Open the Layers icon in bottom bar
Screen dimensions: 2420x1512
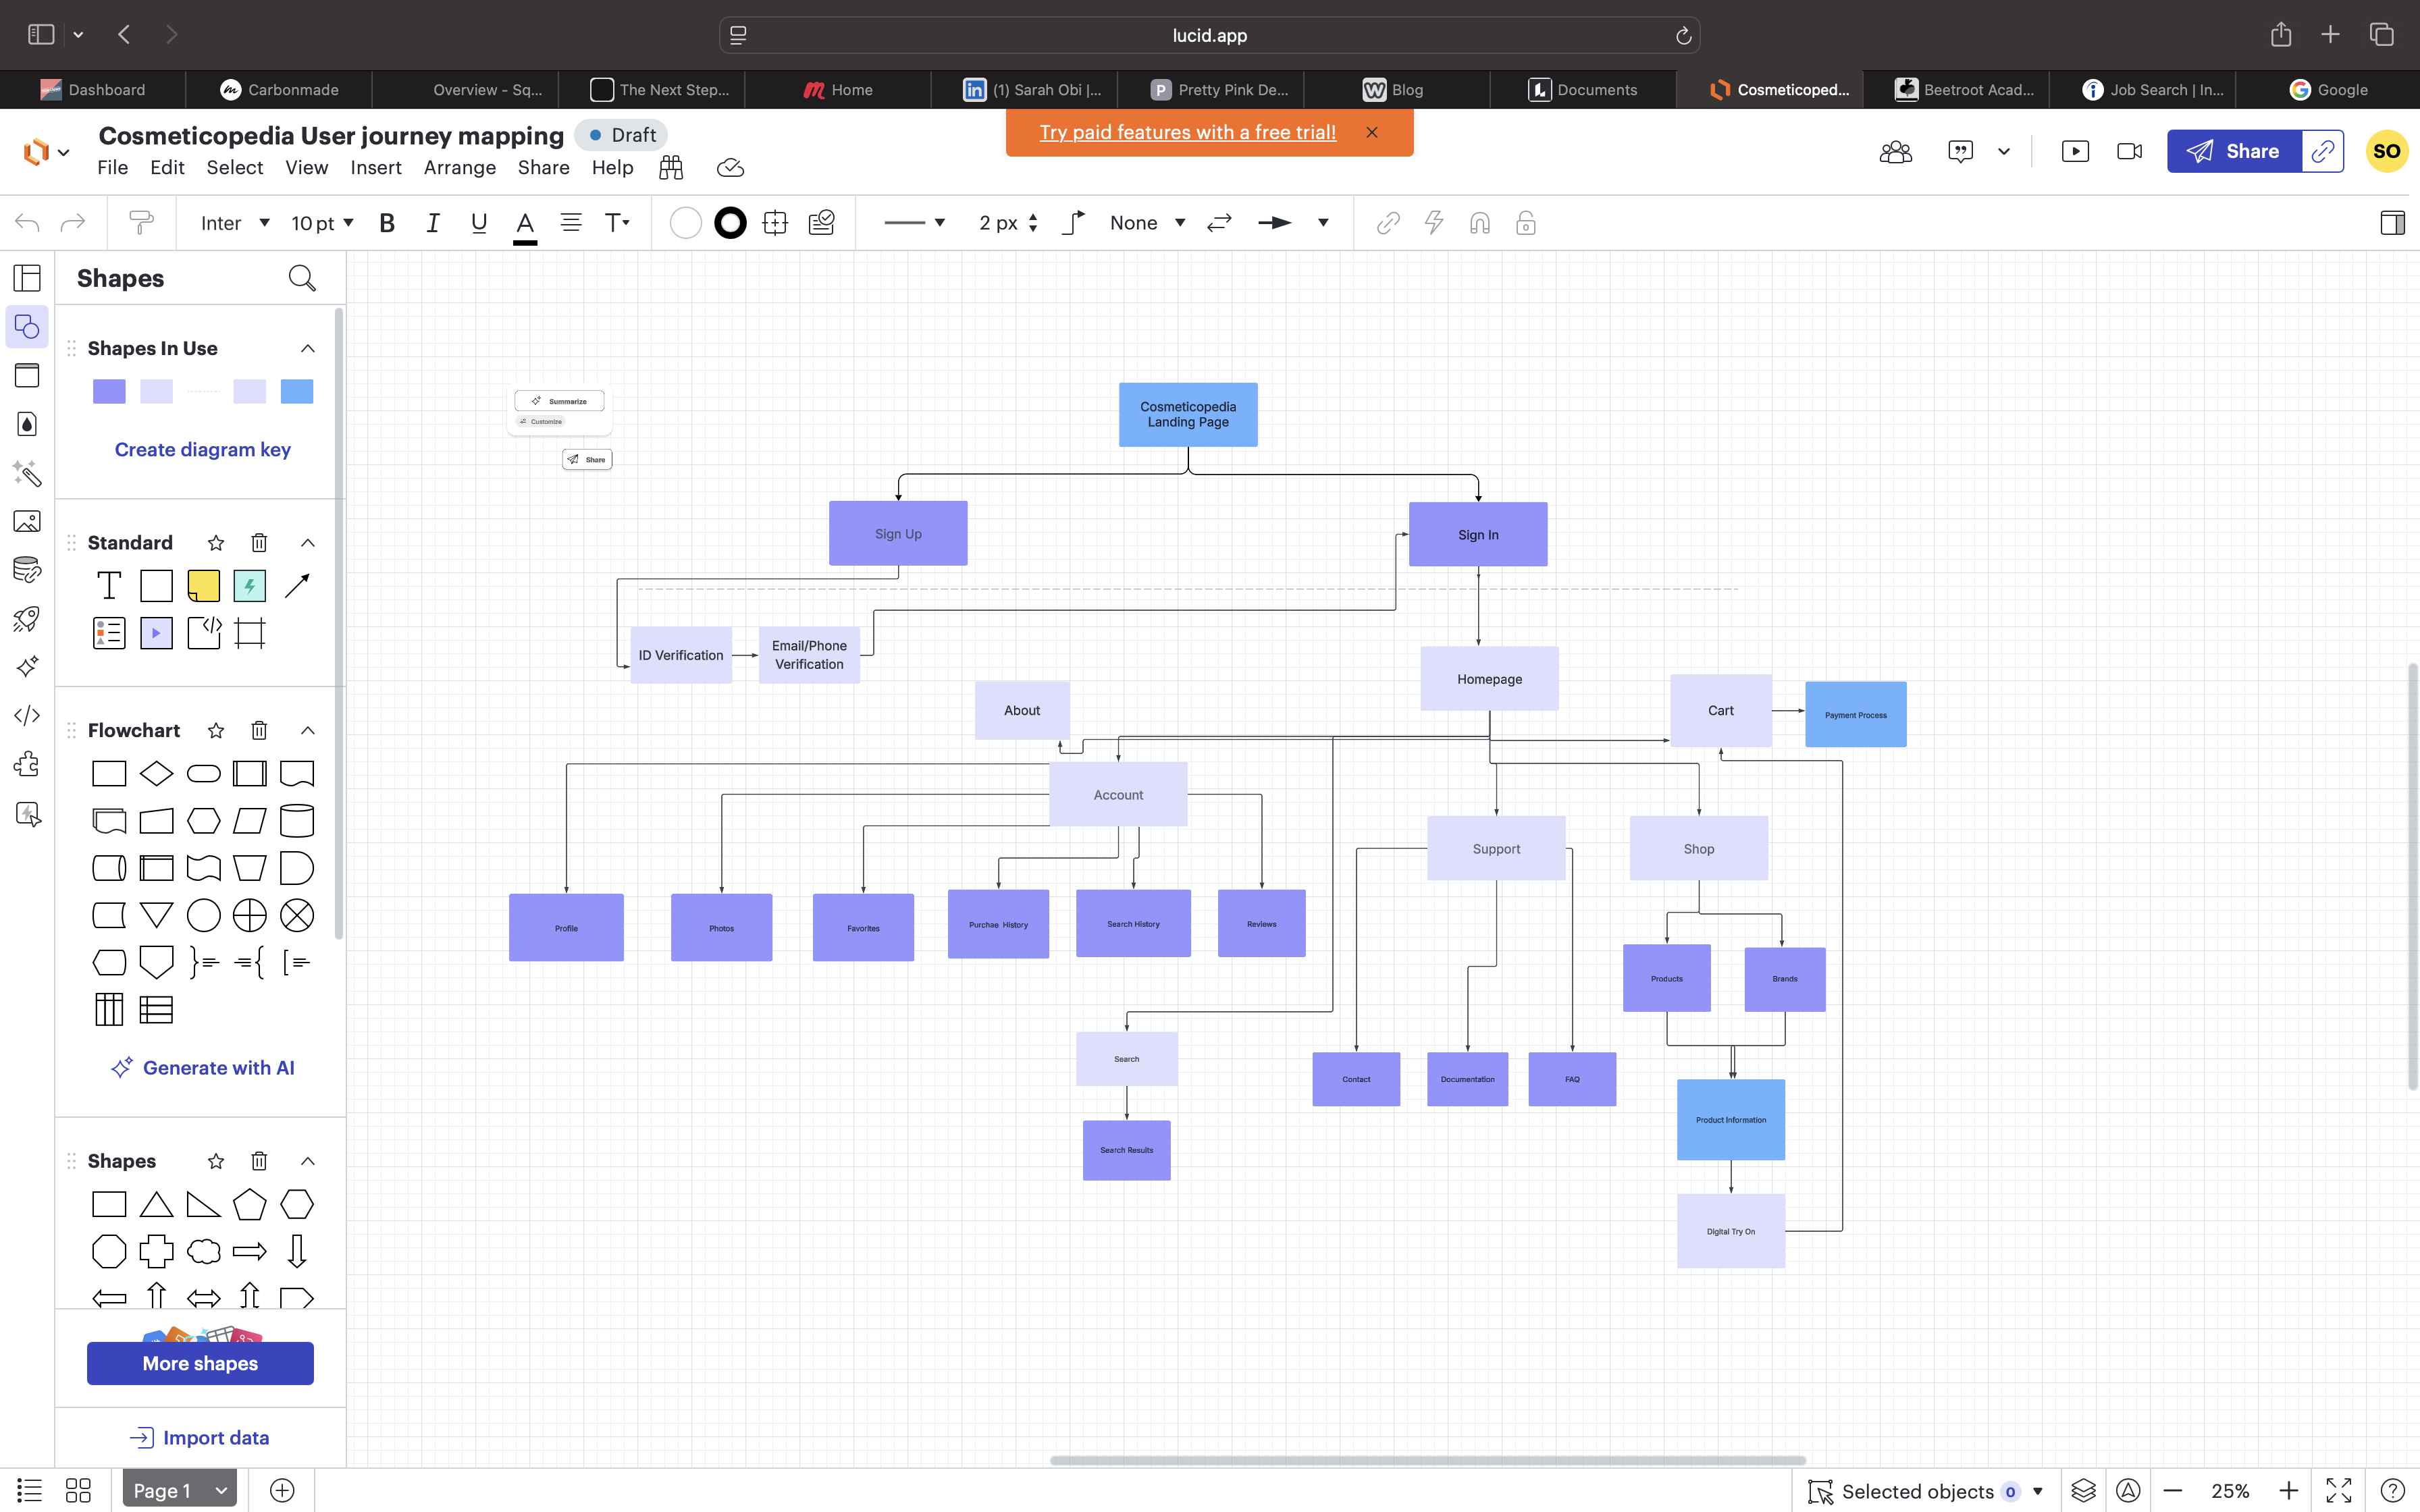click(x=2083, y=1491)
